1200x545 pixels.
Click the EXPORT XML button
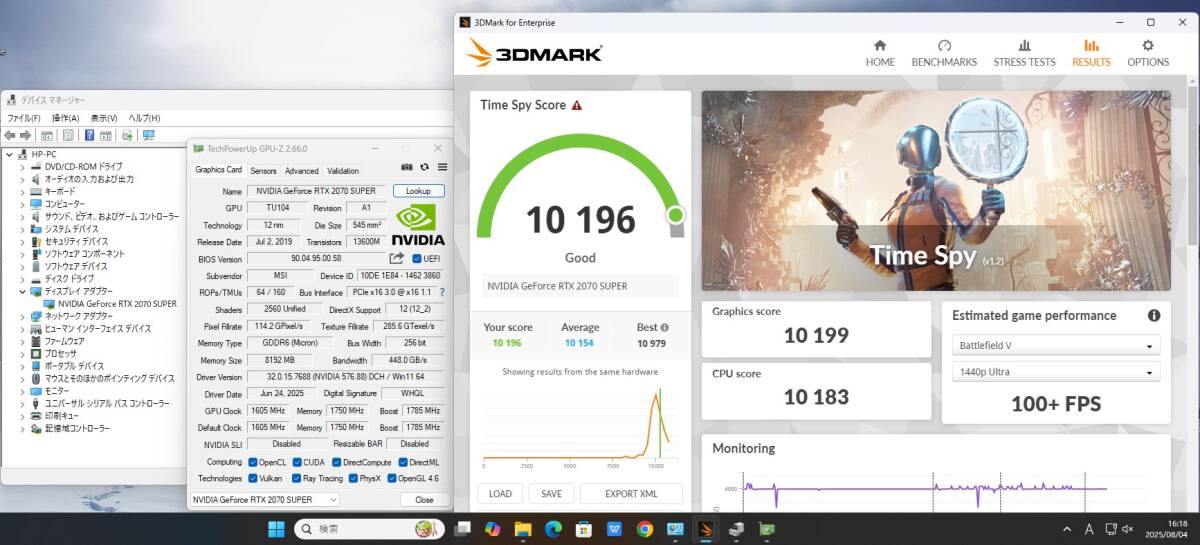pos(631,493)
